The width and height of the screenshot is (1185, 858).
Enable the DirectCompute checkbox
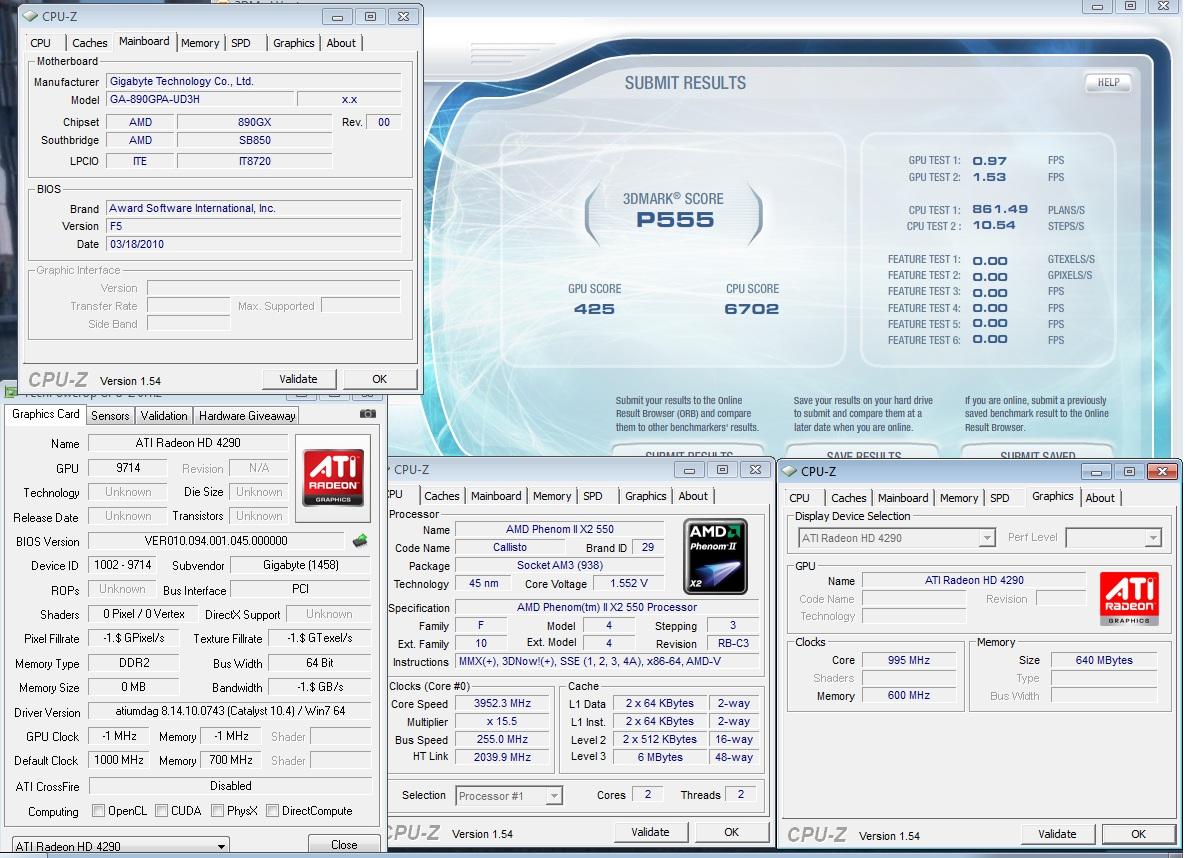click(x=273, y=810)
